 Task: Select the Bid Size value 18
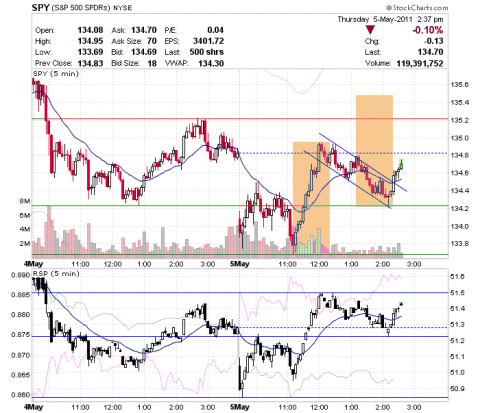(152, 63)
